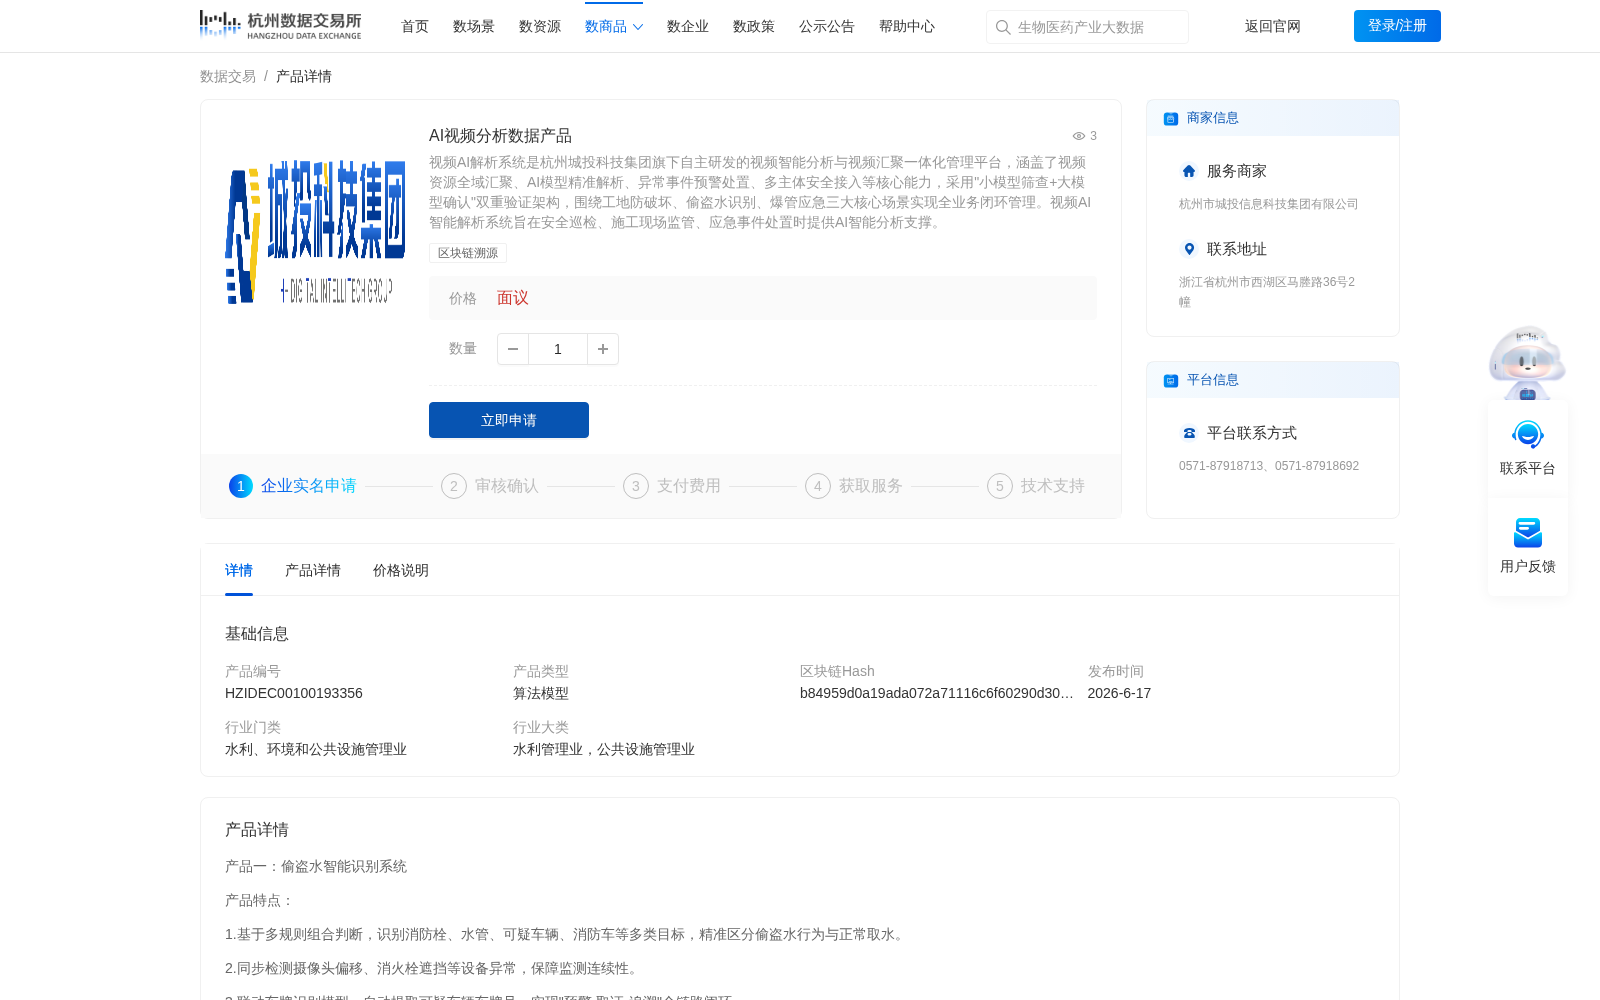Select the 价格说明 tab
Image resolution: width=1600 pixels, height=1000 pixels.
pos(401,570)
